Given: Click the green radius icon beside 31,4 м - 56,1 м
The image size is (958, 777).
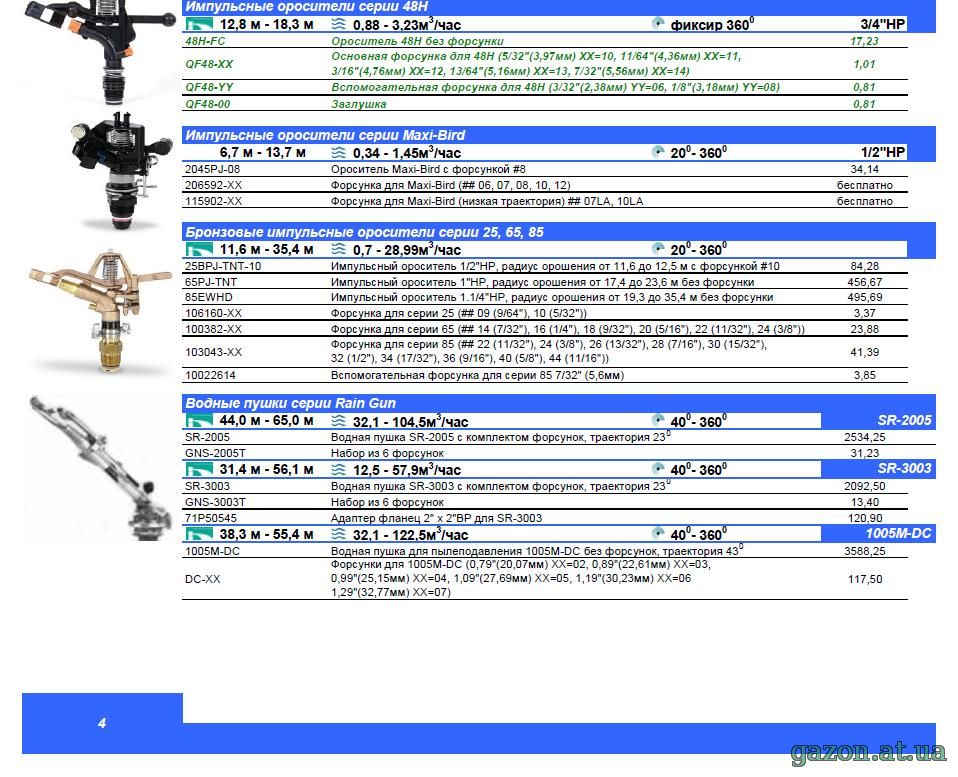Looking at the screenshot, I should pyautogui.click(x=199, y=470).
